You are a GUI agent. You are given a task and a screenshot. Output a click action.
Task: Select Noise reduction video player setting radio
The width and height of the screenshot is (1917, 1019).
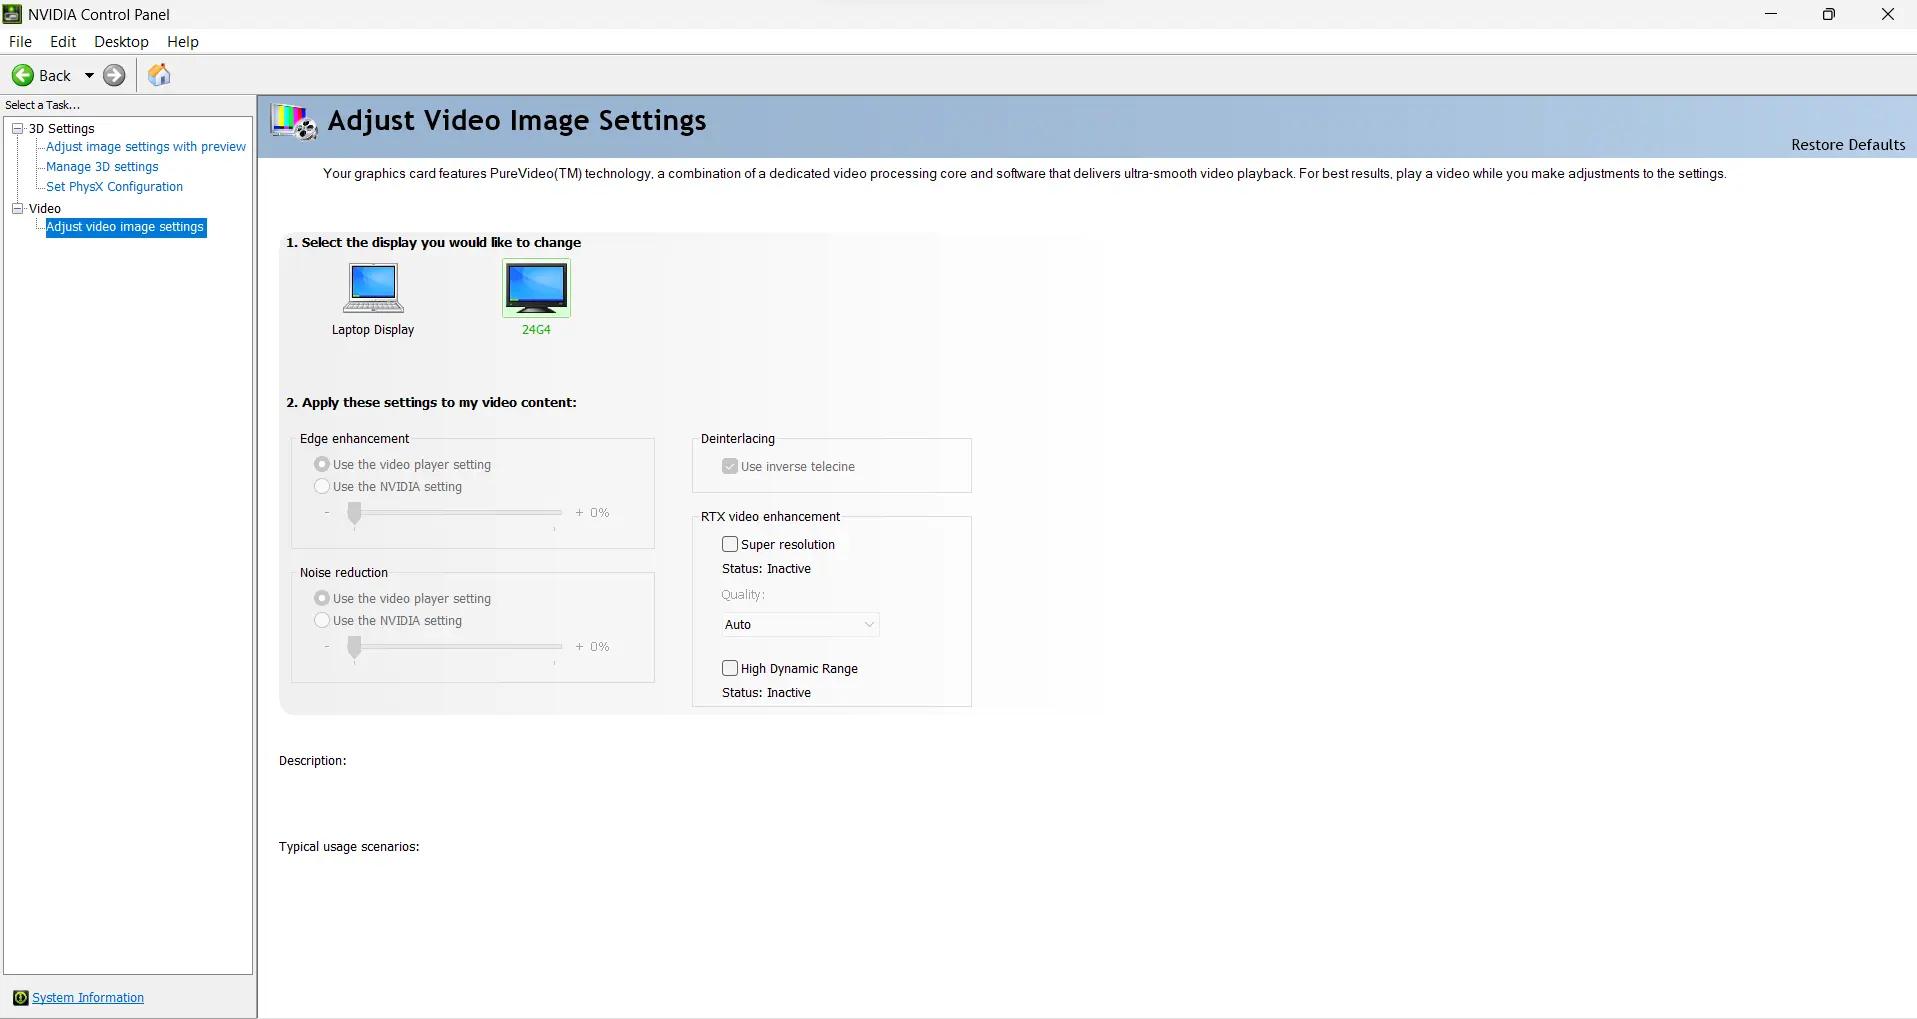coord(322,598)
